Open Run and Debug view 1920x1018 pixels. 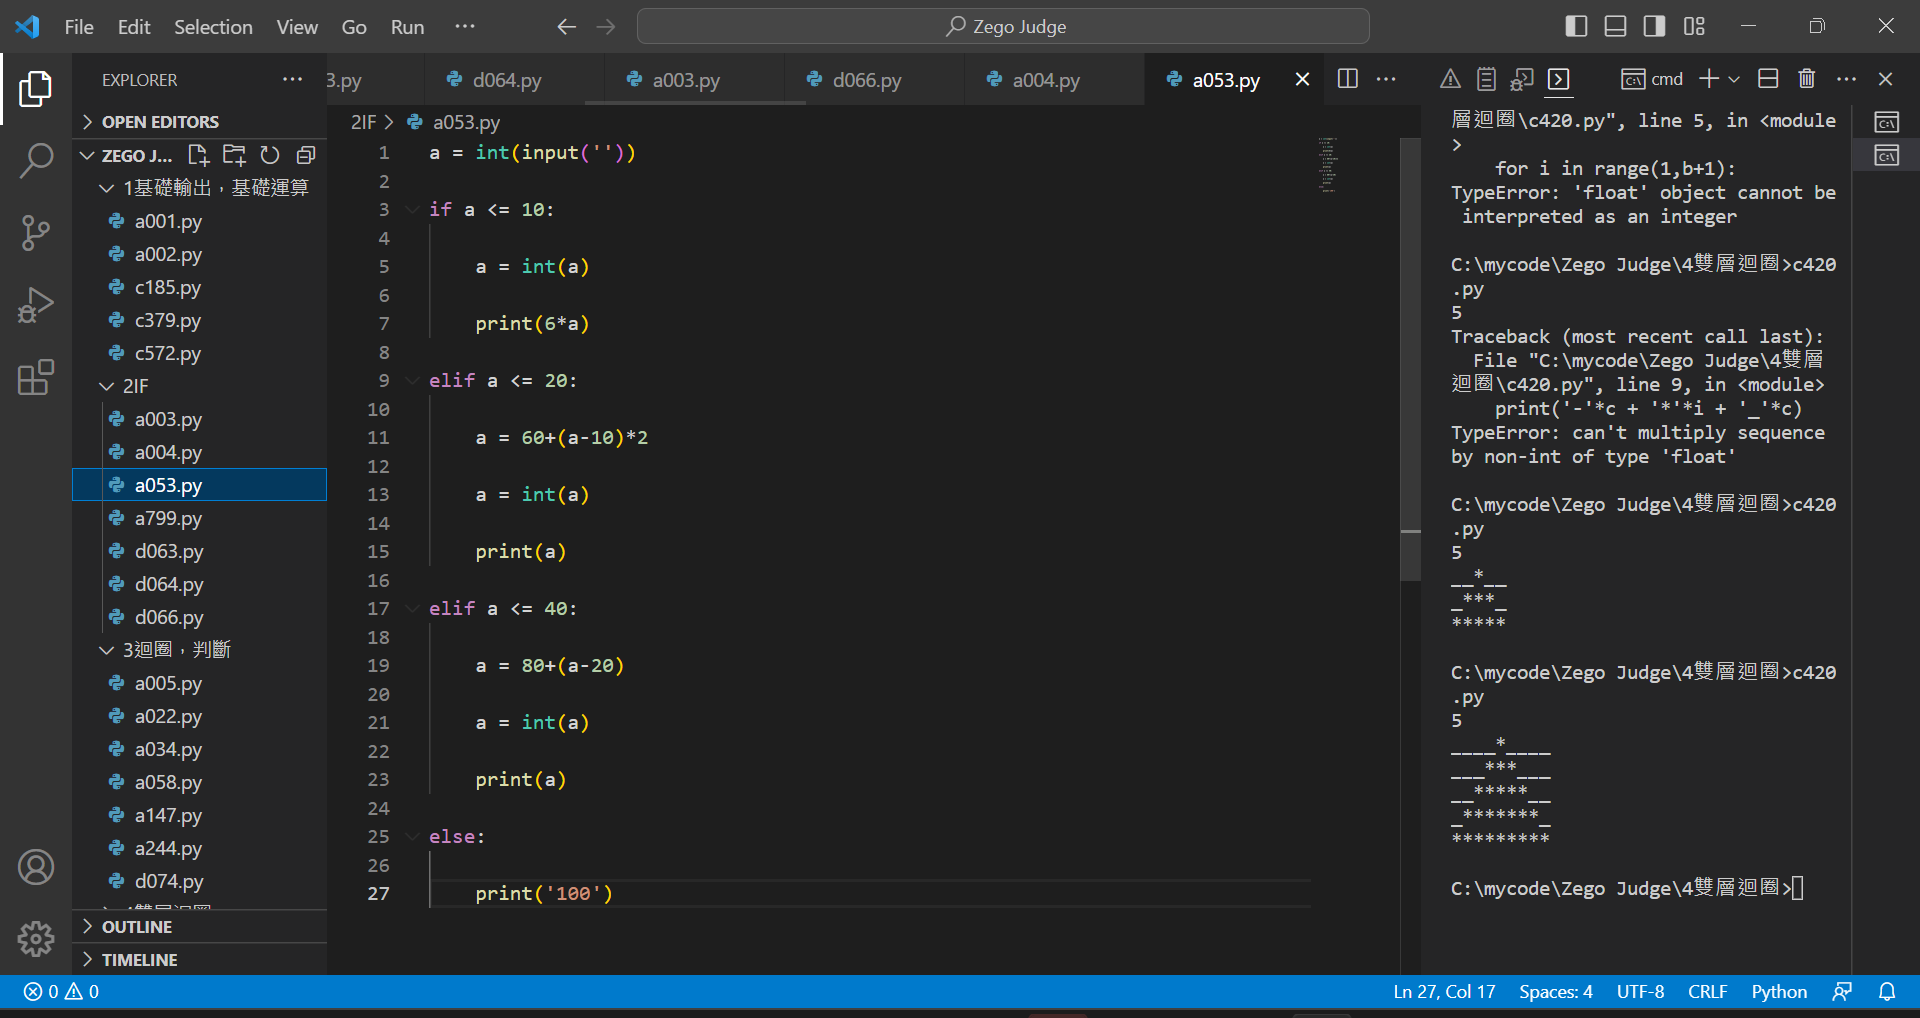click(36, 305)
